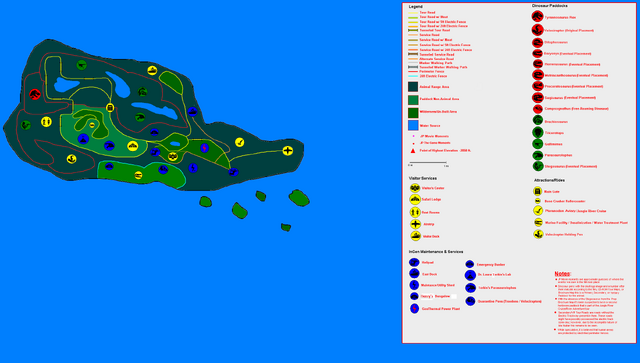This screenshot has width=640, height=363.
Task: Pick the blue Water Source swatch
Action: pyautogui.click(x=413, y=125)
